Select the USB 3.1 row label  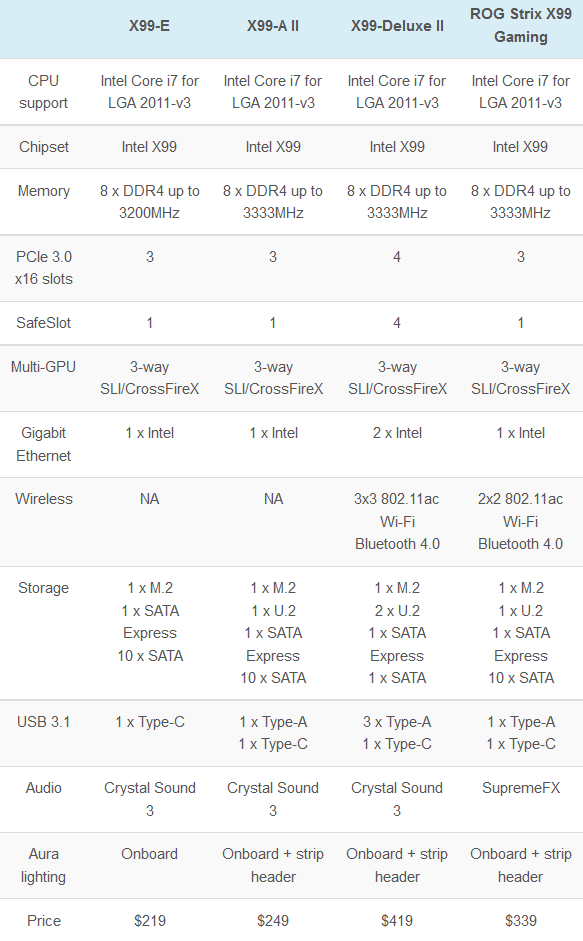click(43, 721)
